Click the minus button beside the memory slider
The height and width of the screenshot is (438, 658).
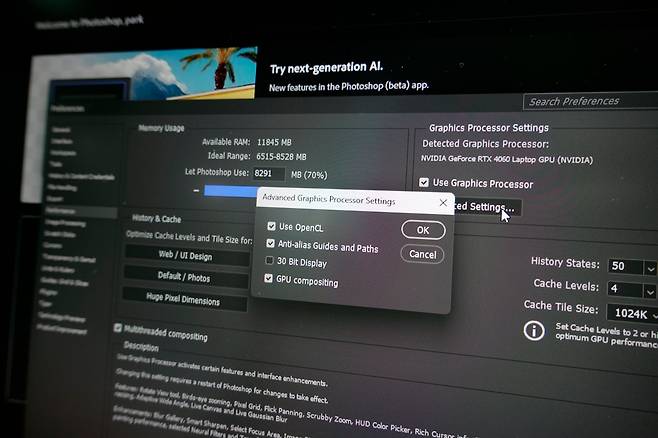coord(196,190)
